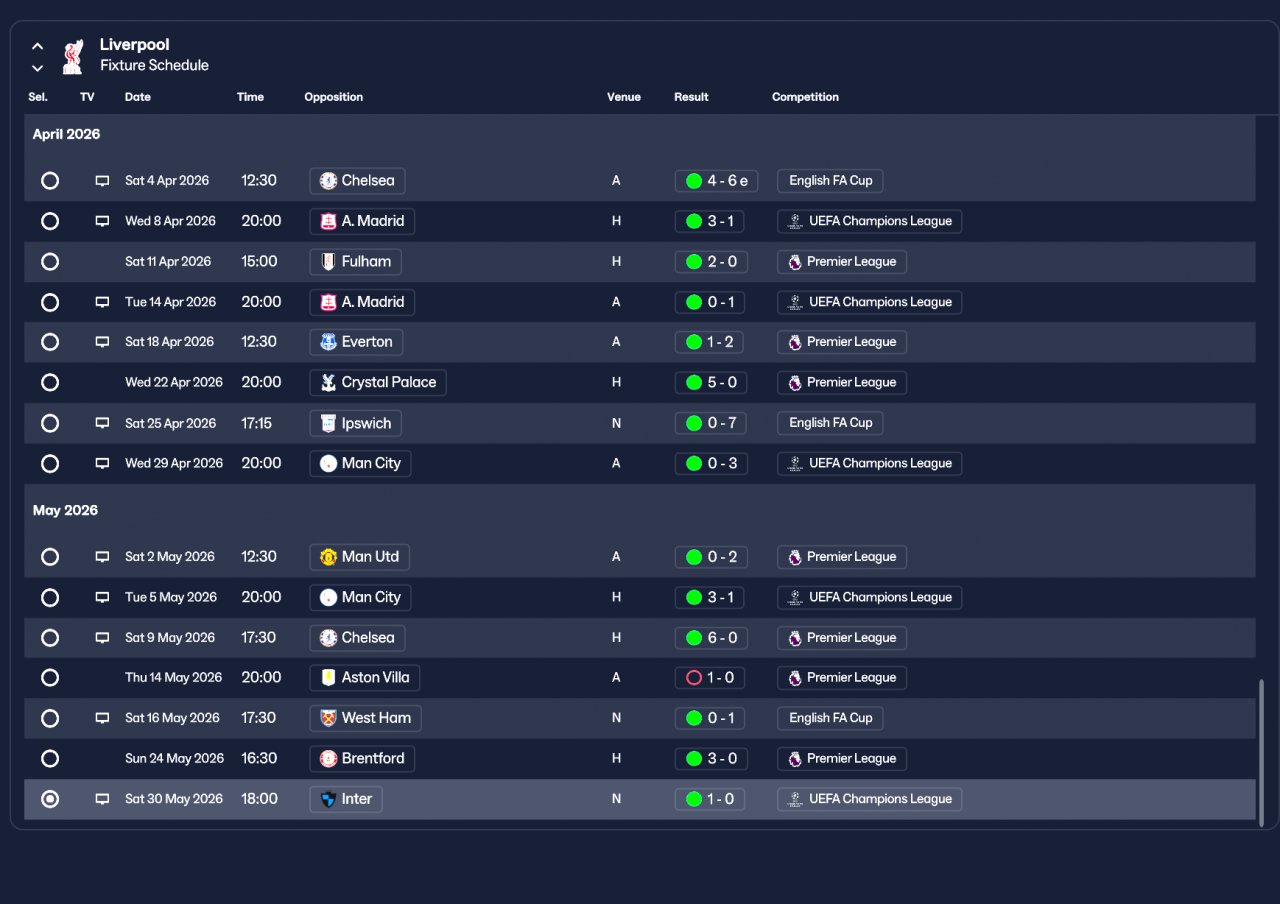Click Champions League logo in Inter row
1280x904 pixels.
coord(795,799)
